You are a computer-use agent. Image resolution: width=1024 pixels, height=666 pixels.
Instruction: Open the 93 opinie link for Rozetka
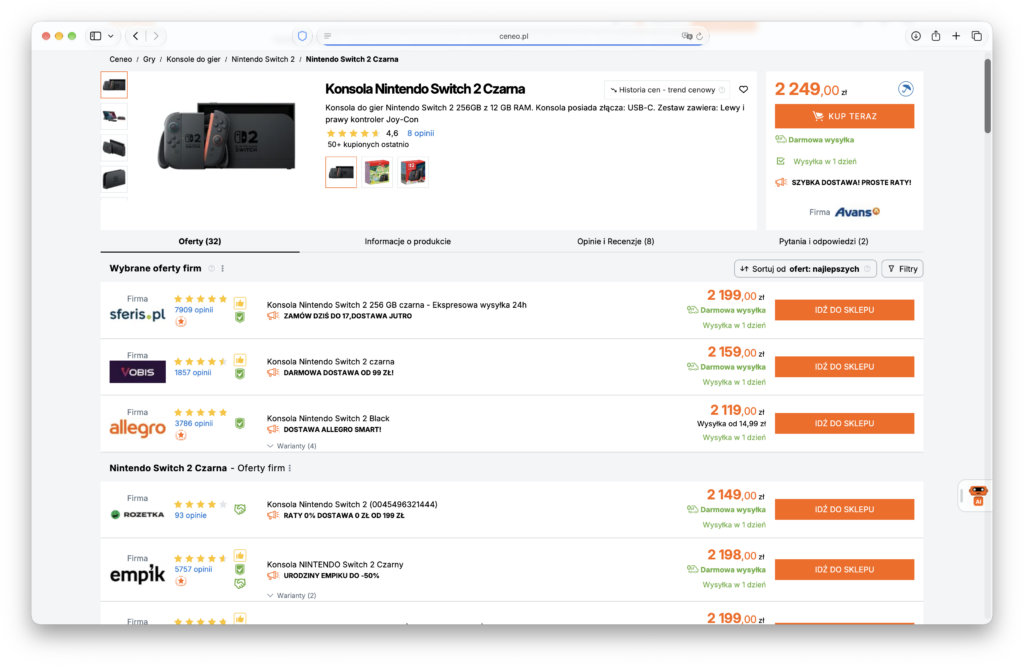point(190,516)
